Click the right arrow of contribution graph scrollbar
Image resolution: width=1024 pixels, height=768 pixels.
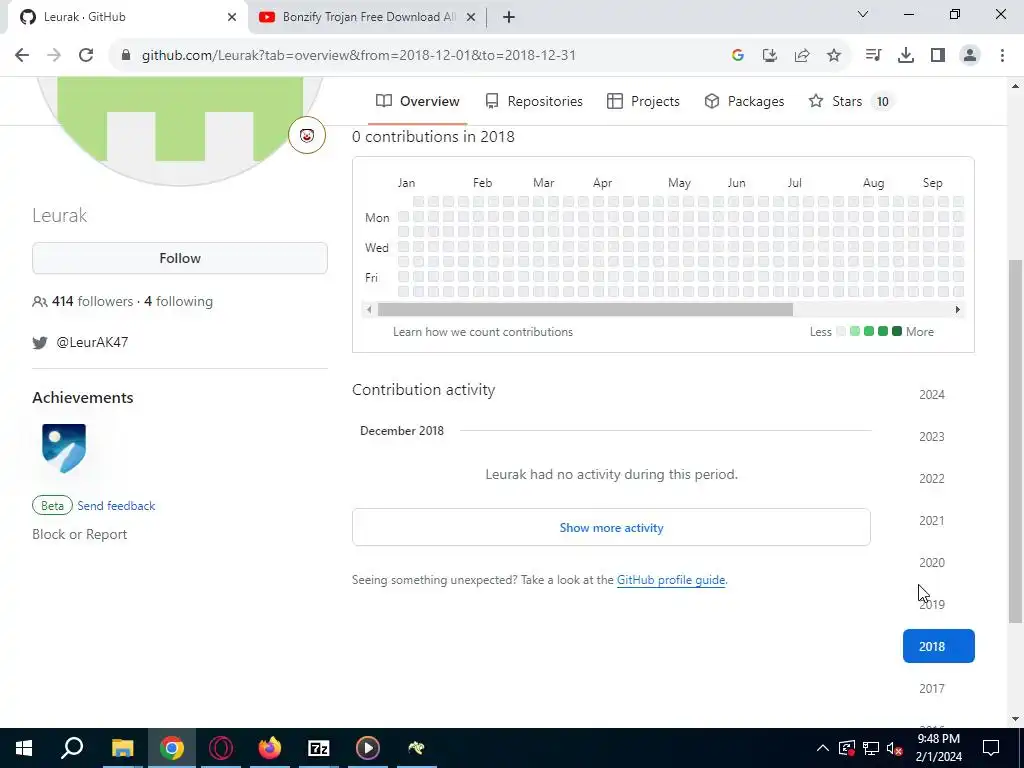point(957,310)
